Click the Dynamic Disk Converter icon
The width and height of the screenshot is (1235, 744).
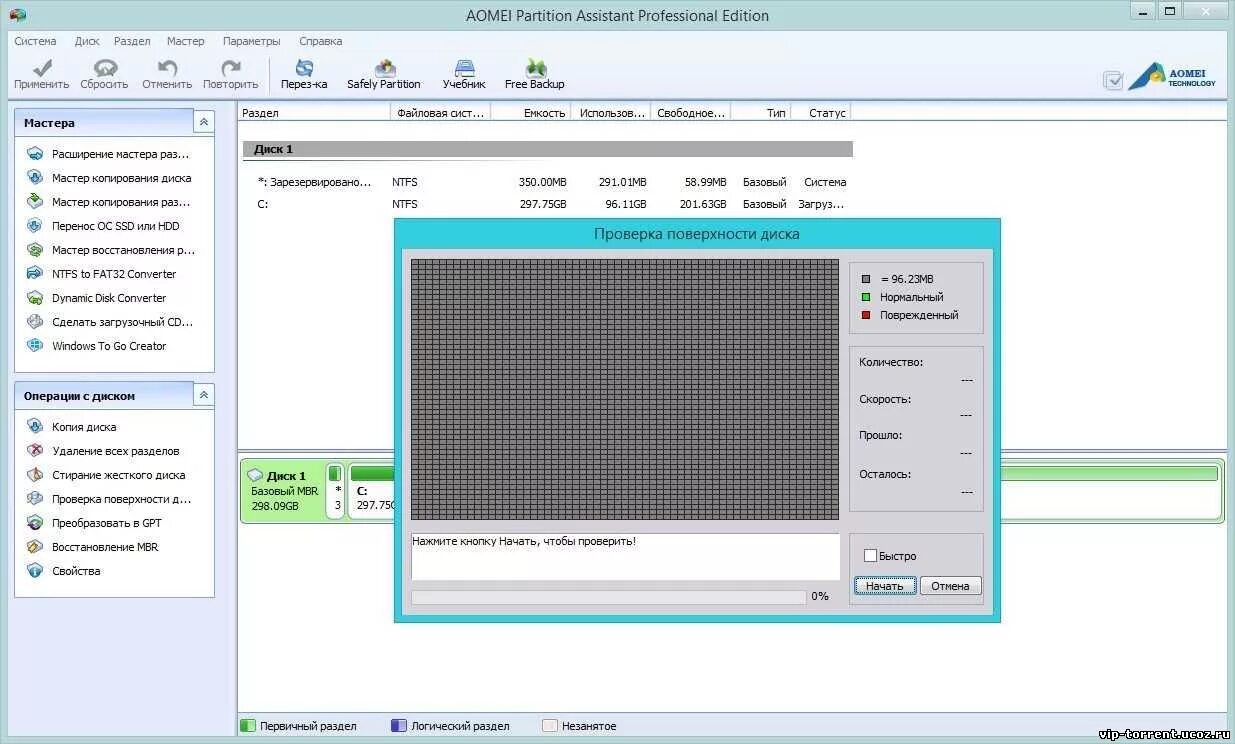pos(35,298)
